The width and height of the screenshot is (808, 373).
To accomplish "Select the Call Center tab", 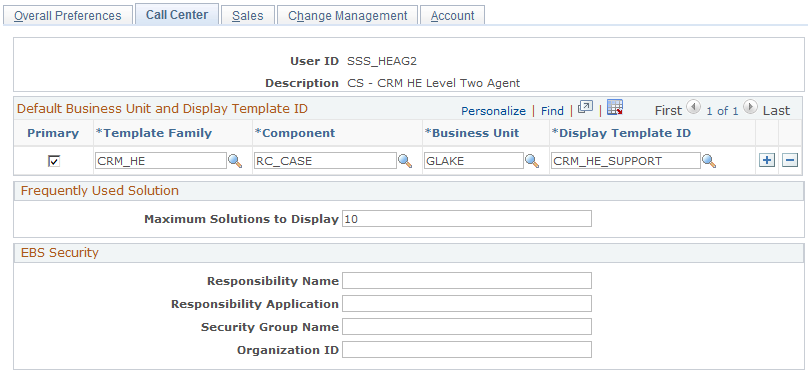I will click(x=177, y=14).
